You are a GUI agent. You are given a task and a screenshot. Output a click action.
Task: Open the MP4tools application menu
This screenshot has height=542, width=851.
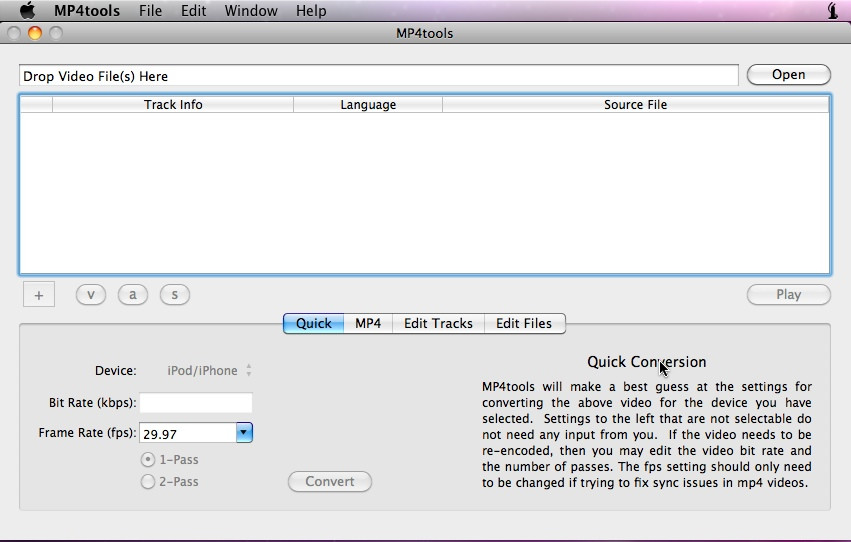[x=87, y=10]
